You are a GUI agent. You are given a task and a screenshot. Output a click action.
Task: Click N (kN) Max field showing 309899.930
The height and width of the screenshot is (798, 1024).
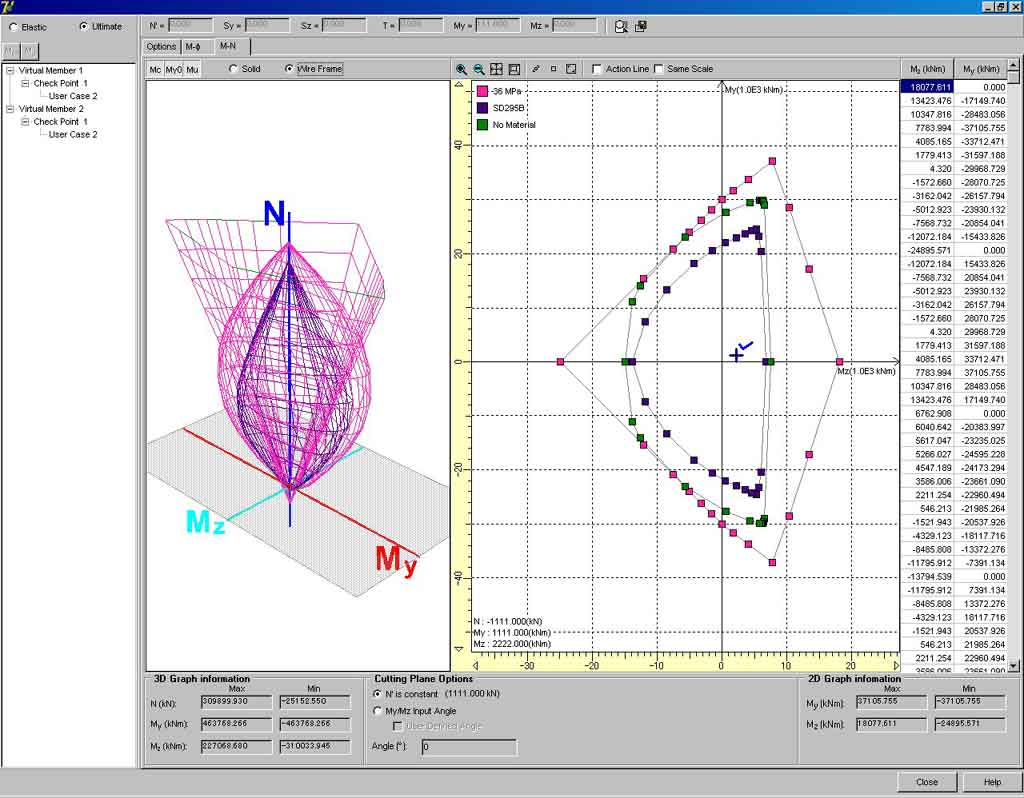(x=236, y=702)
